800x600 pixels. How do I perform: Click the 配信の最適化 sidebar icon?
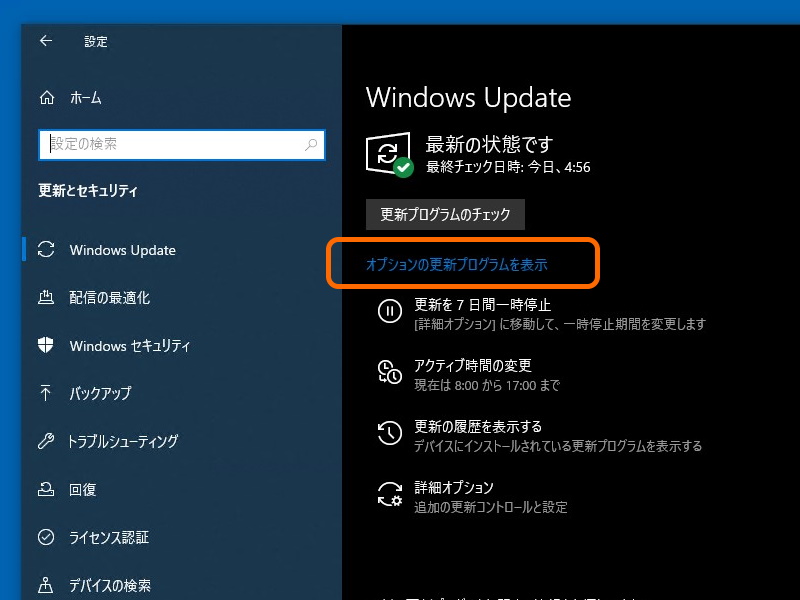coord(47,298)
